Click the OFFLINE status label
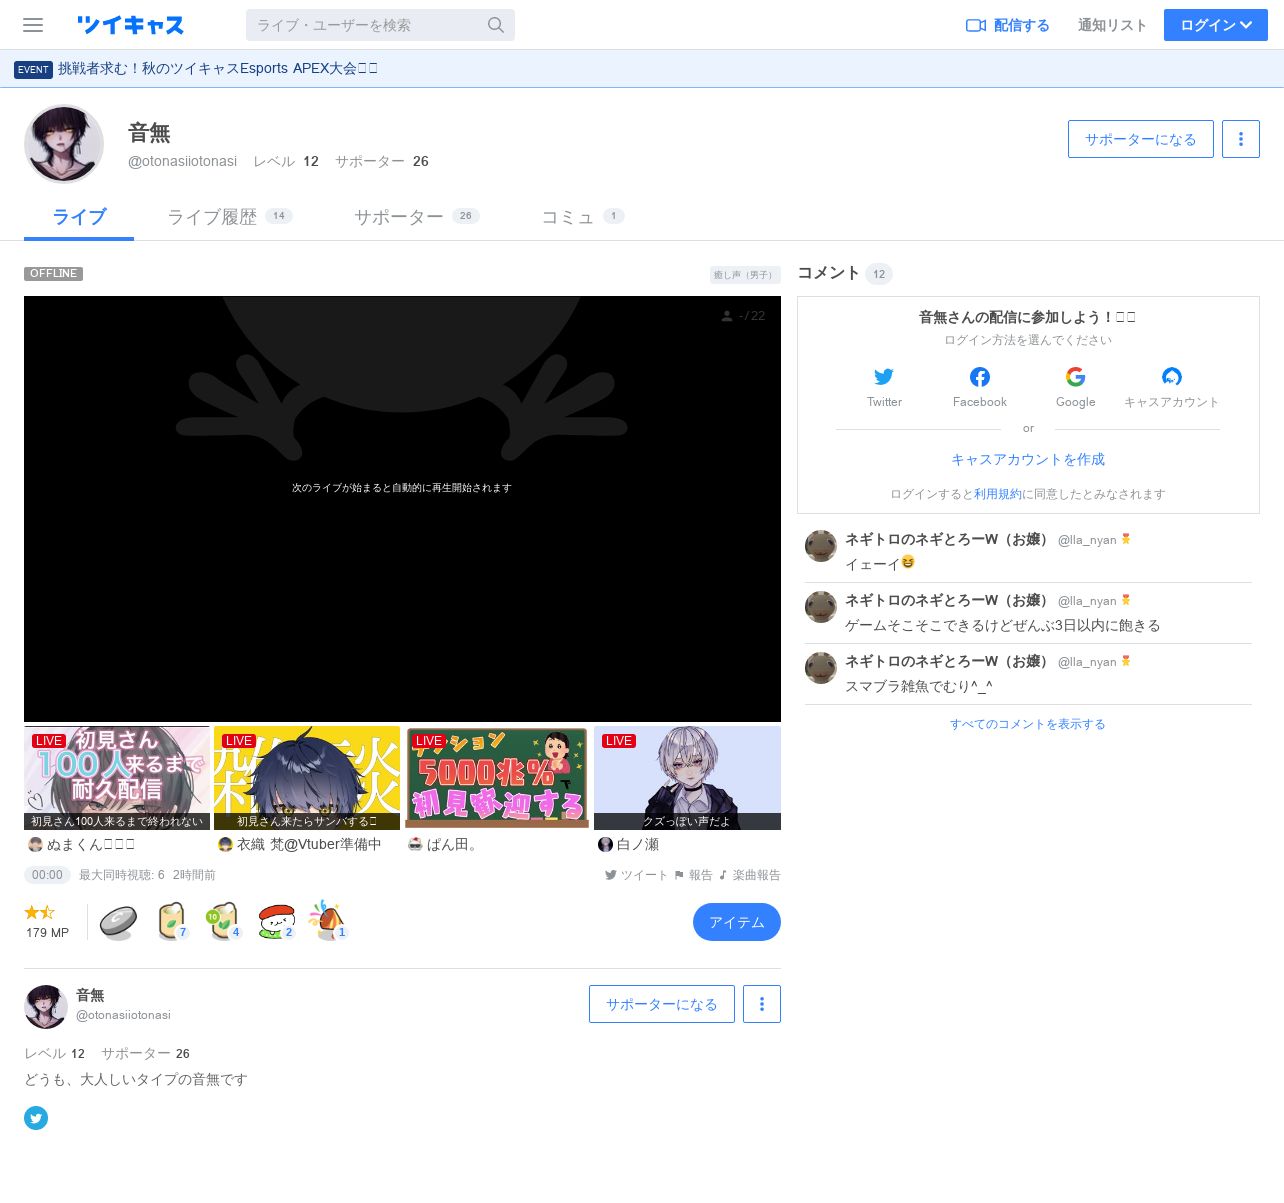This screenshot has width=1284, height=1203. tap(53, 274)
